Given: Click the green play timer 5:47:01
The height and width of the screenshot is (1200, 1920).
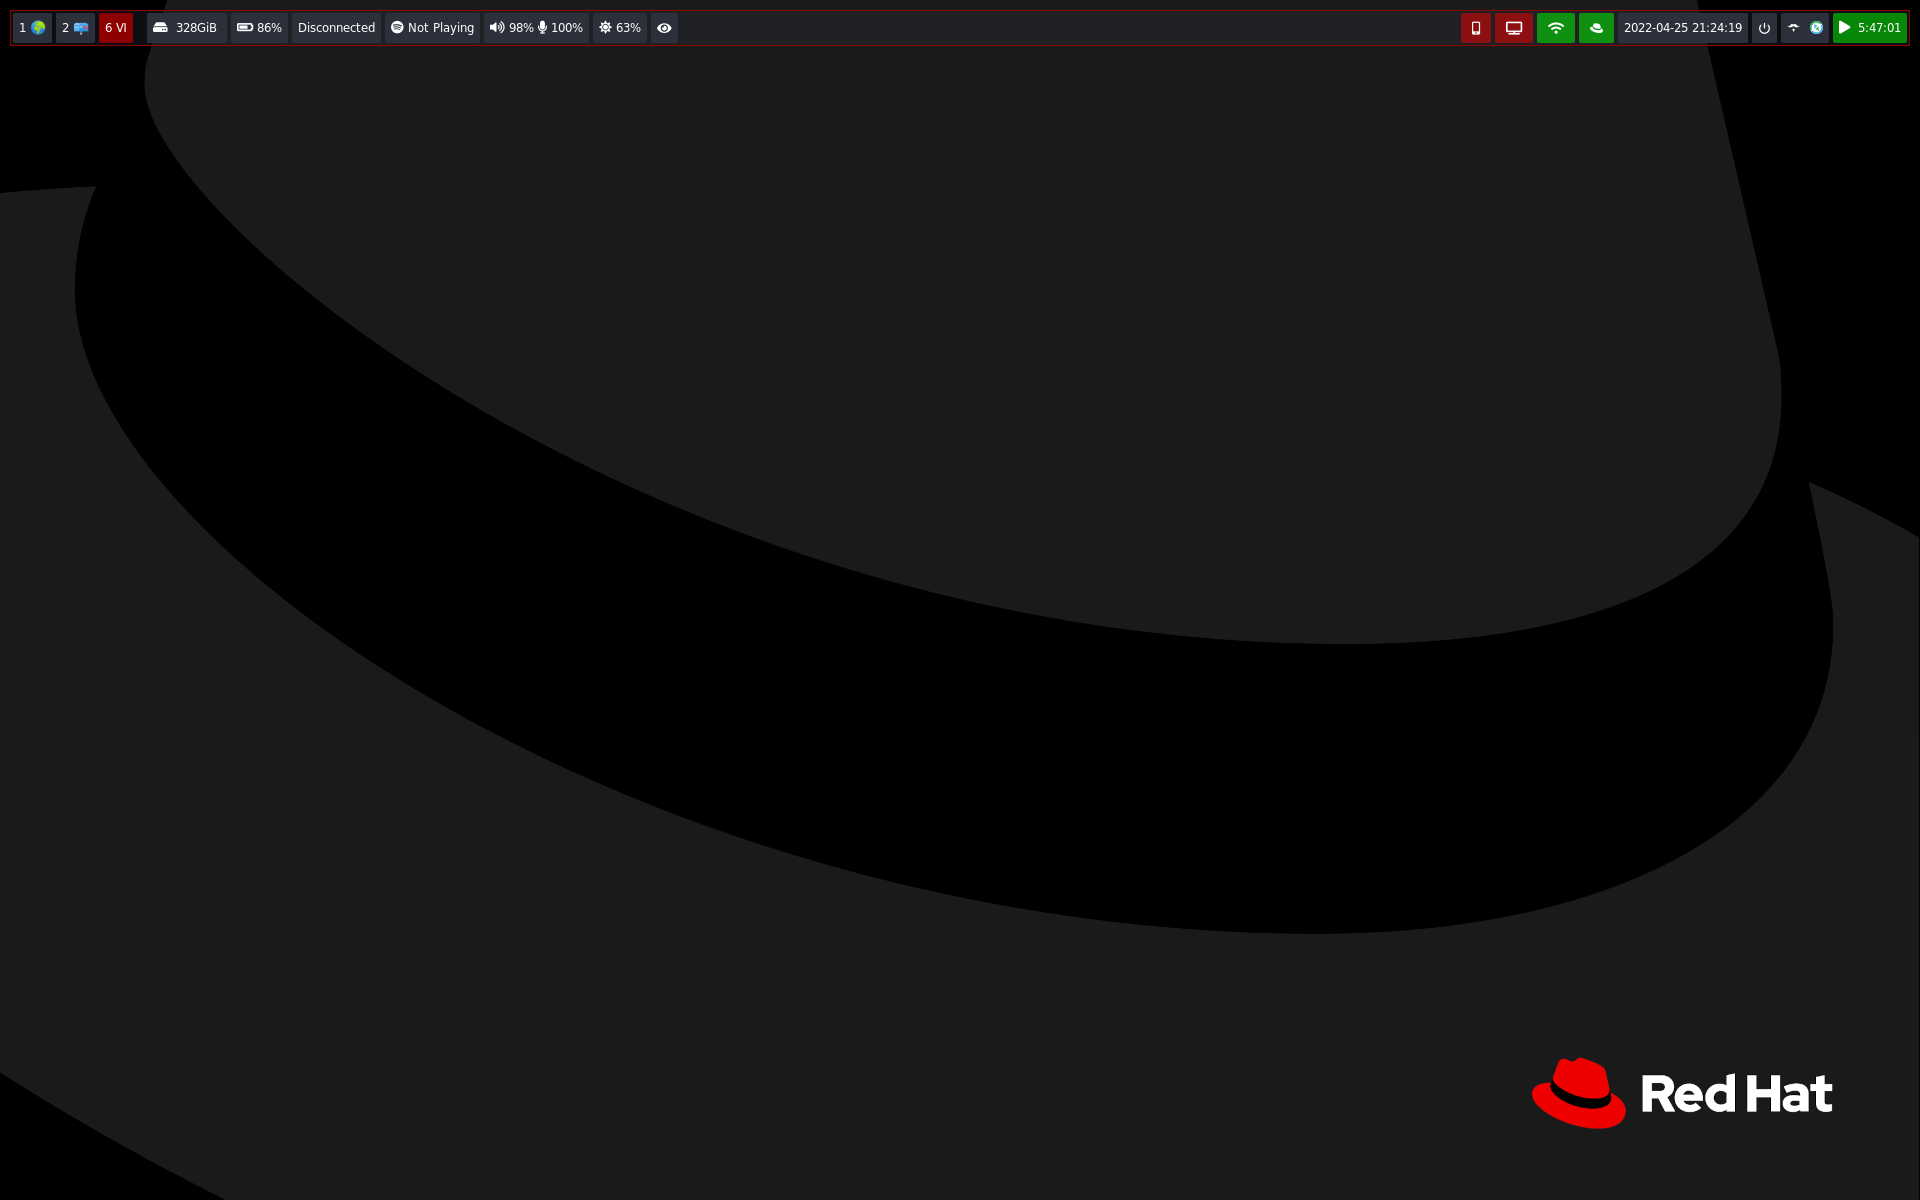Looking at the screenshot, I should coord(1869,28).
